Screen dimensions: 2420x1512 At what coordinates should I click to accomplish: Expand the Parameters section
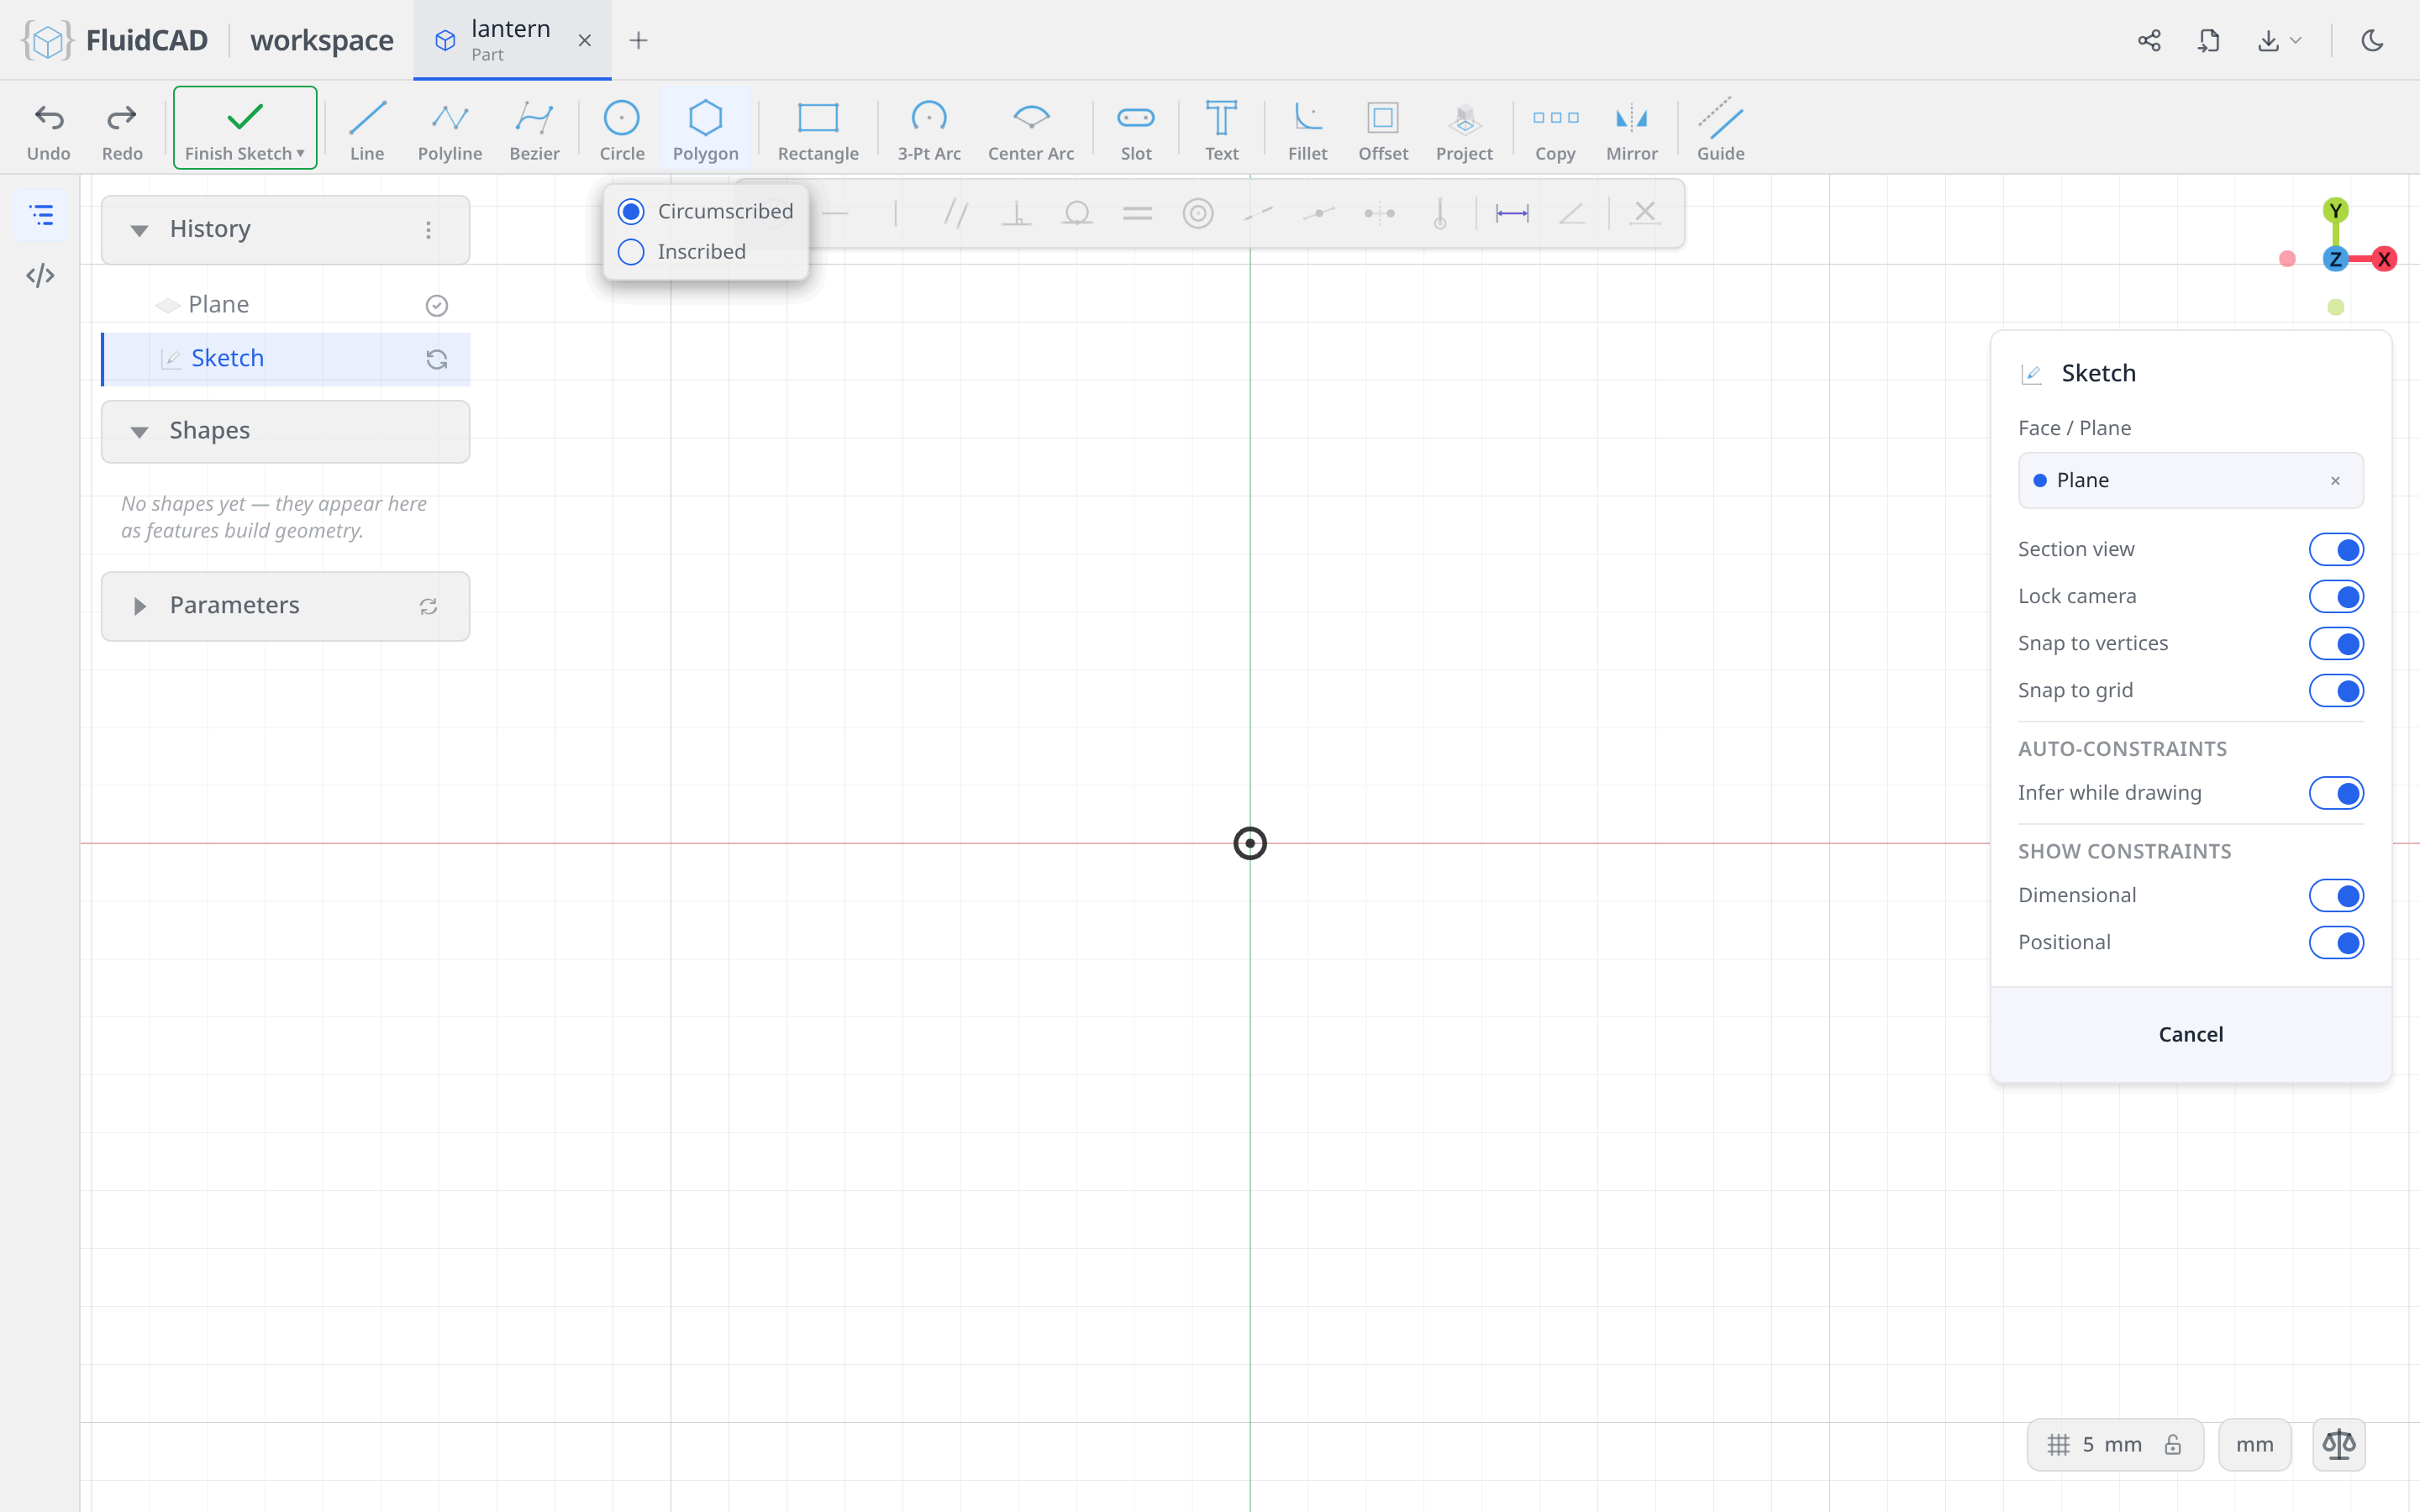click(x=139, y=606)
